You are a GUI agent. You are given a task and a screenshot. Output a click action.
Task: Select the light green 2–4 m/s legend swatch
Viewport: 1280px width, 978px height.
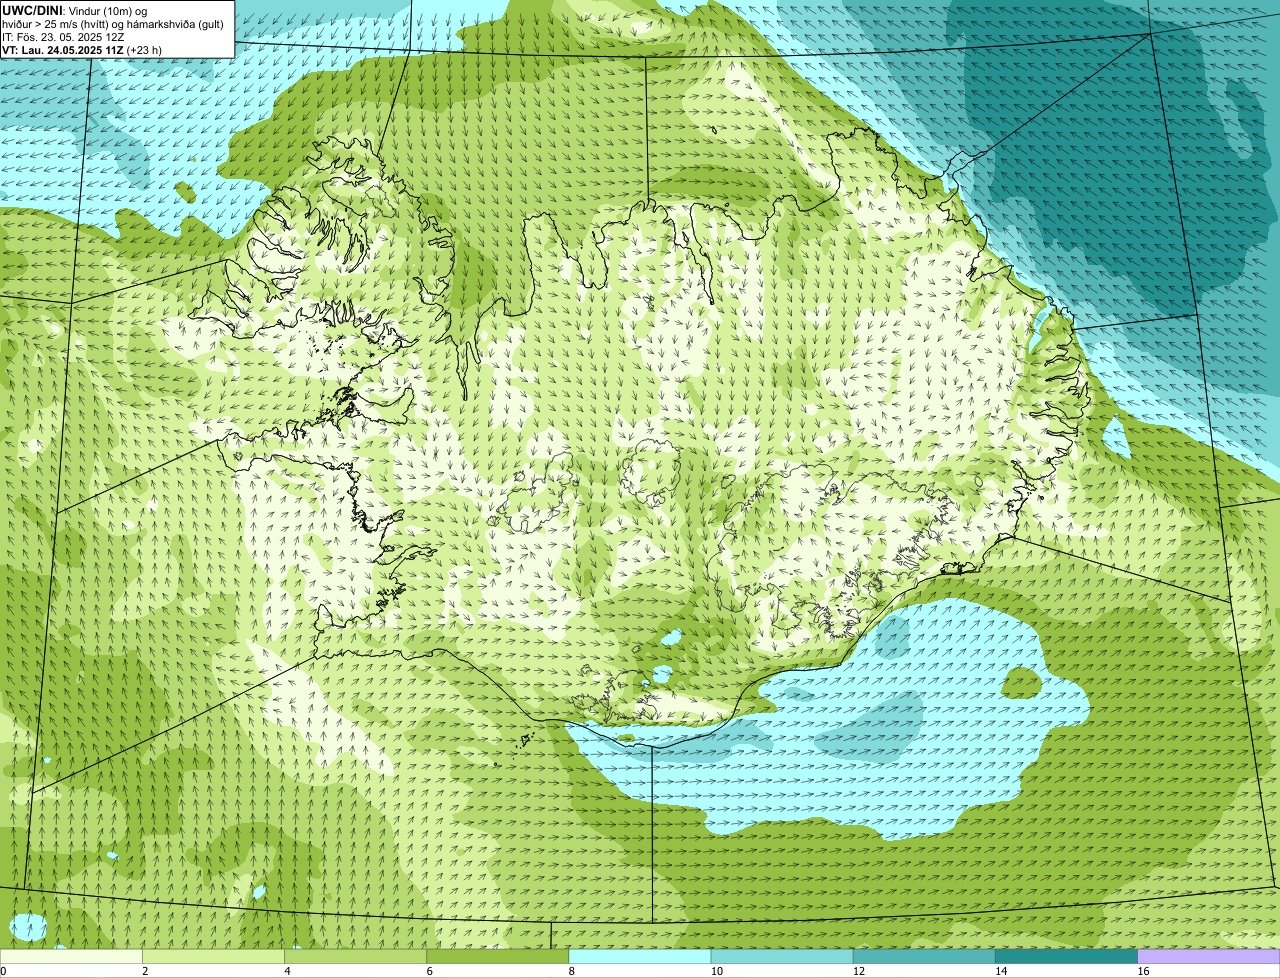pyautogui.click(x=213, y=957)
